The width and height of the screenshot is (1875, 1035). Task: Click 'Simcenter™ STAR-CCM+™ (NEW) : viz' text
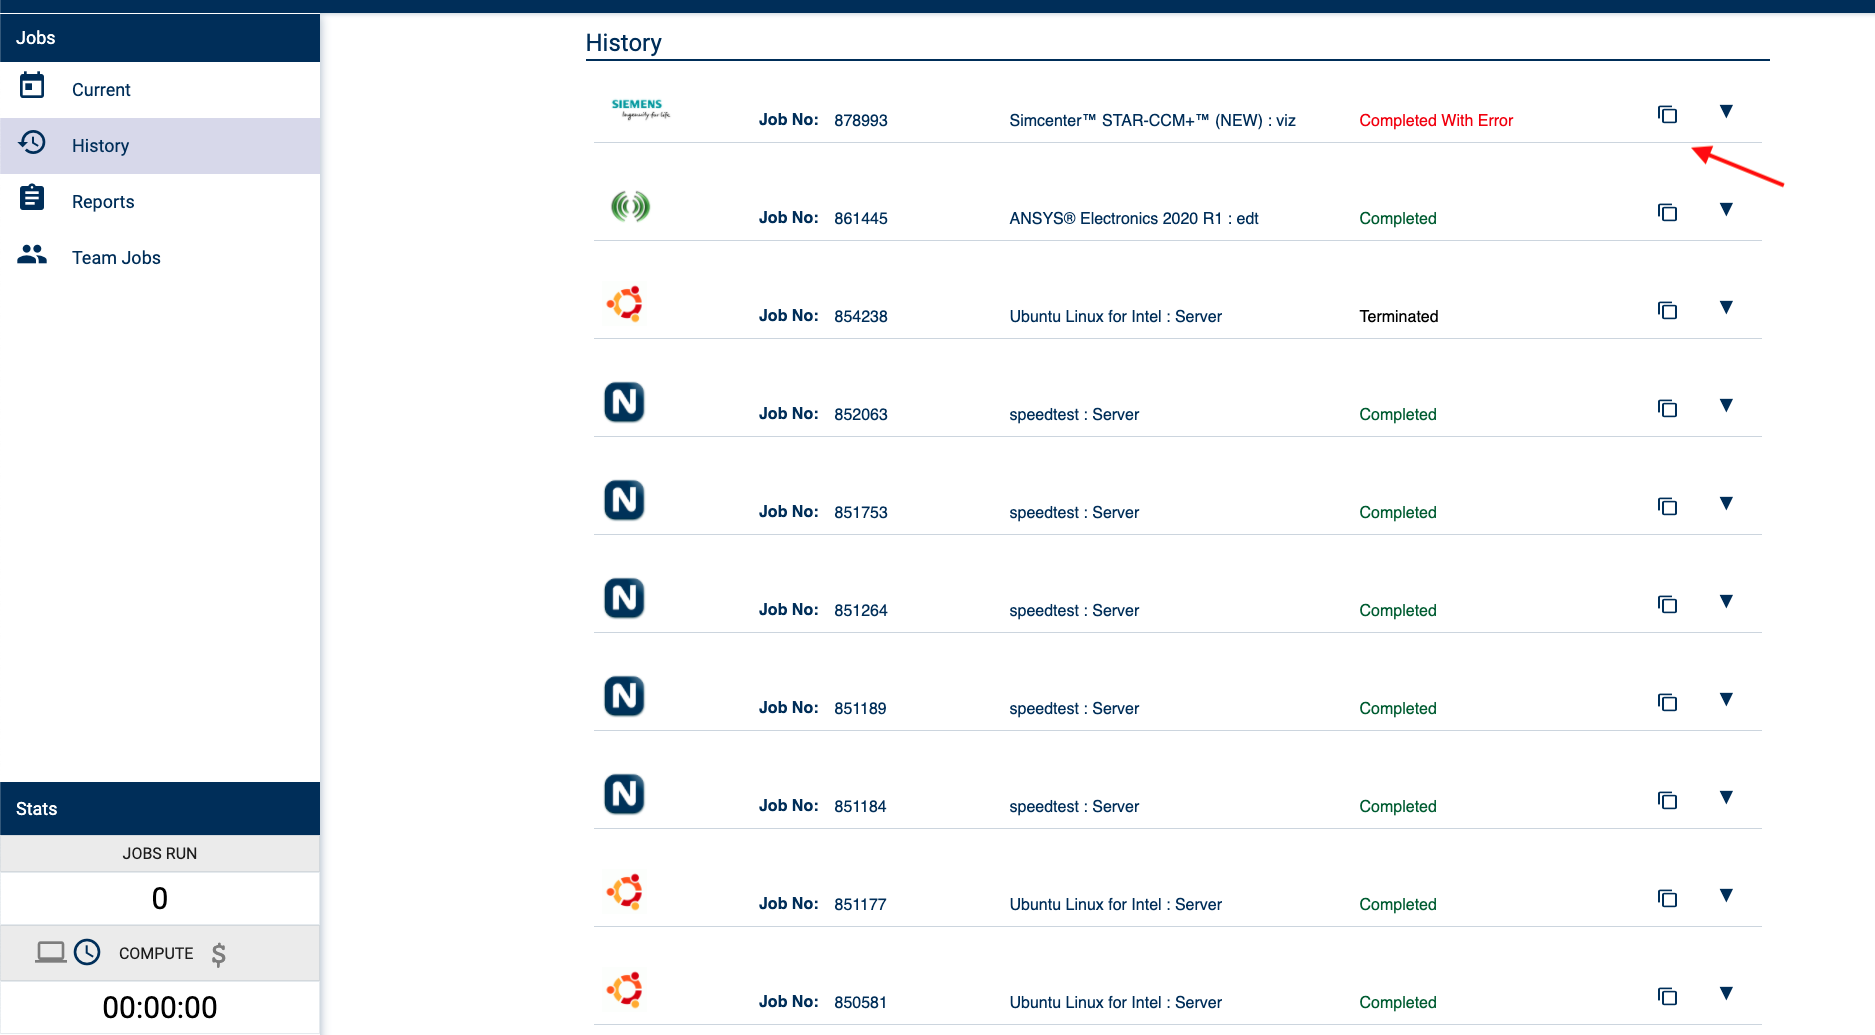point(1152,120)
